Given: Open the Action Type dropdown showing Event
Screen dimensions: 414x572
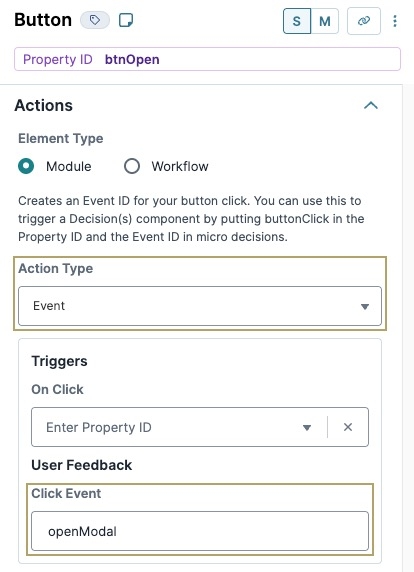Looking at the screenshot, I should [x=200, y=306].
